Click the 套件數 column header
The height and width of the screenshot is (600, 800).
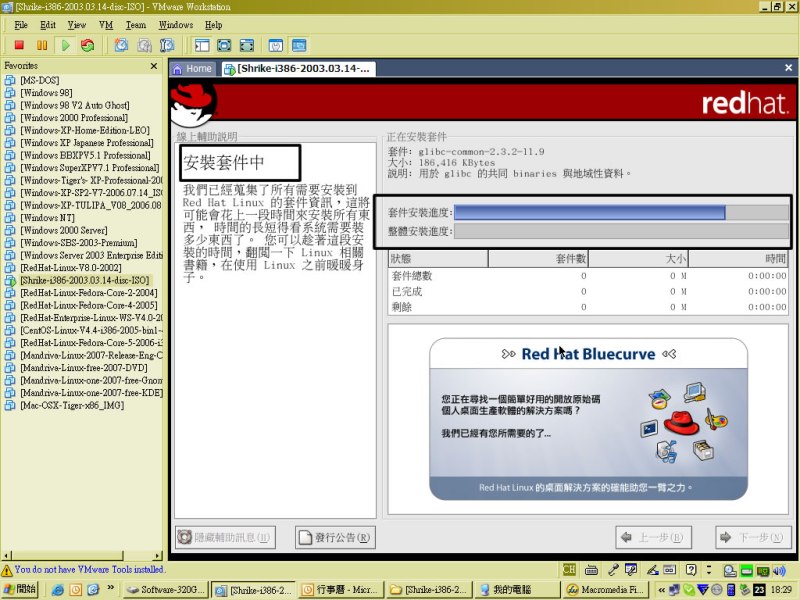click(x=538, y=259)
